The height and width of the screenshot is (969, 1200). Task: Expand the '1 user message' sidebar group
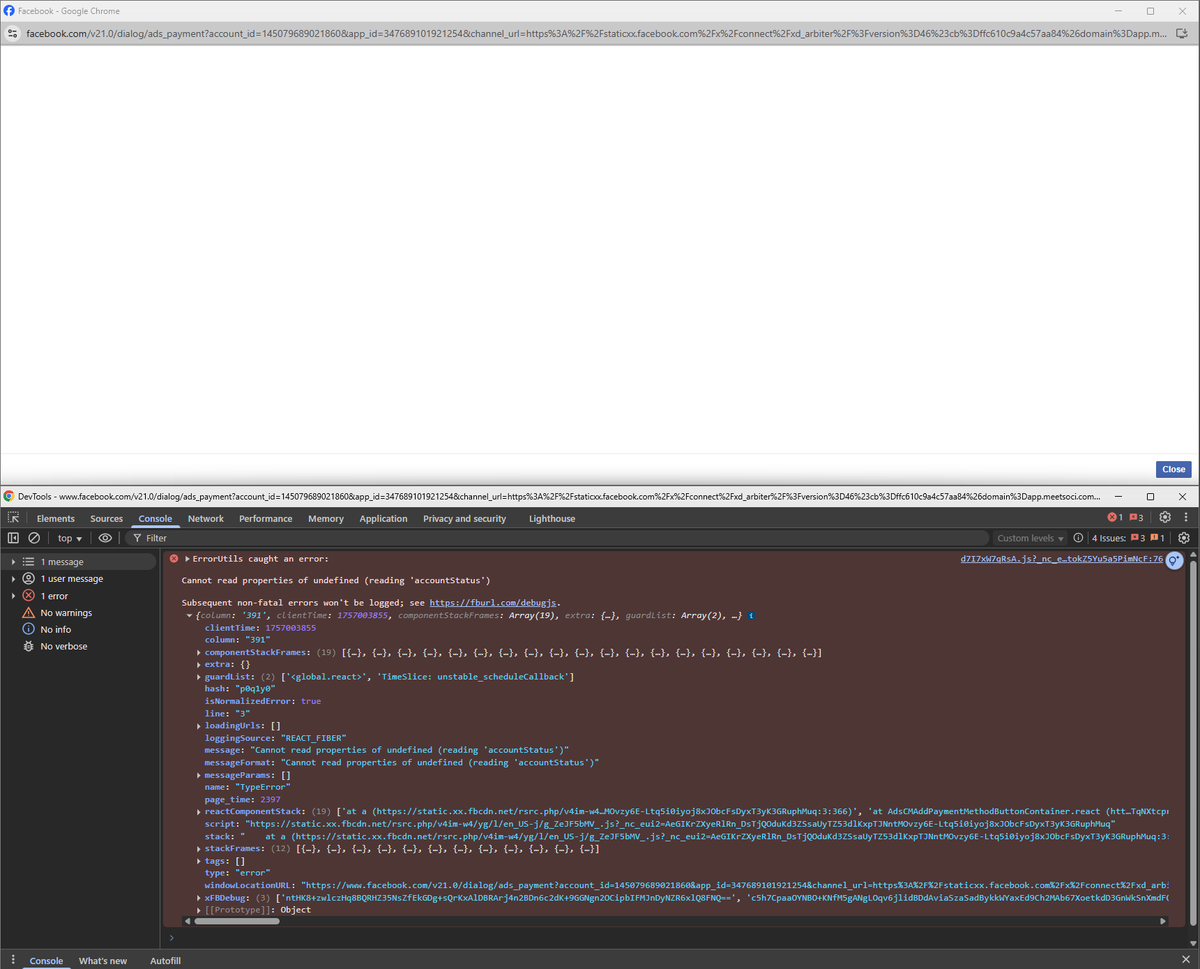click(x=13, y=579)
